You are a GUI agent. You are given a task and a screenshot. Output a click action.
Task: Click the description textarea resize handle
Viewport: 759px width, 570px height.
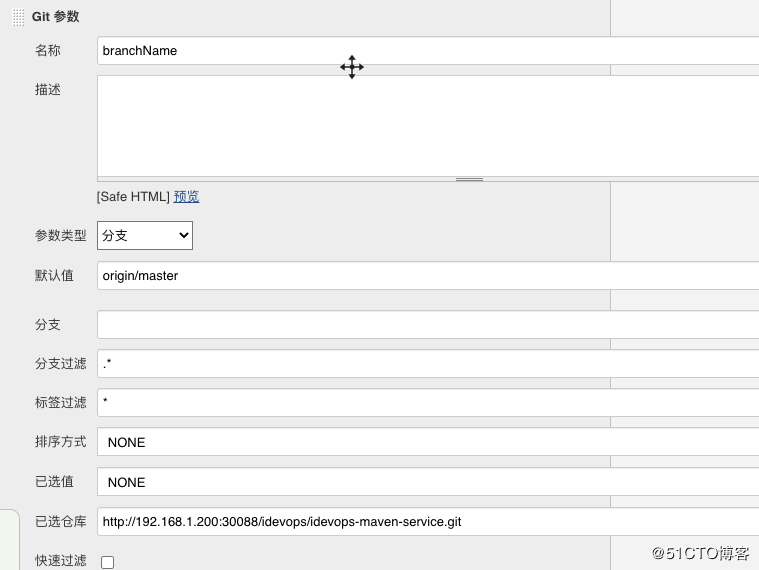(x=469, y=179)
